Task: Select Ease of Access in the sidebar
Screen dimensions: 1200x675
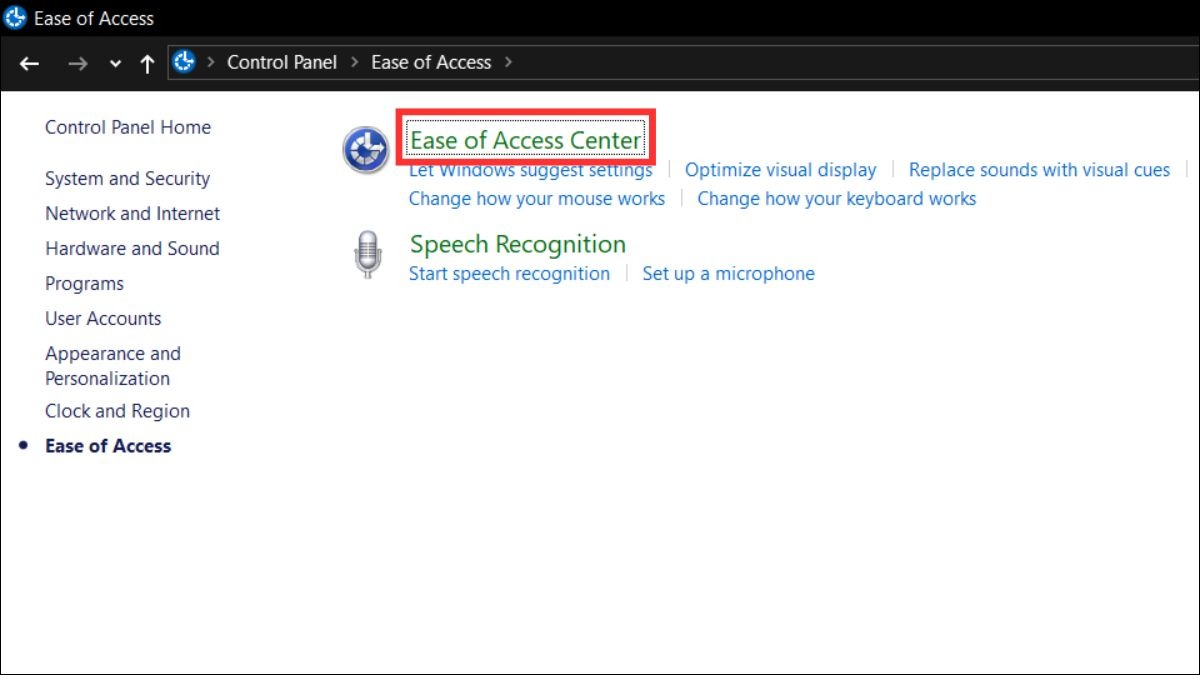Action: click(x=108, y=446)
